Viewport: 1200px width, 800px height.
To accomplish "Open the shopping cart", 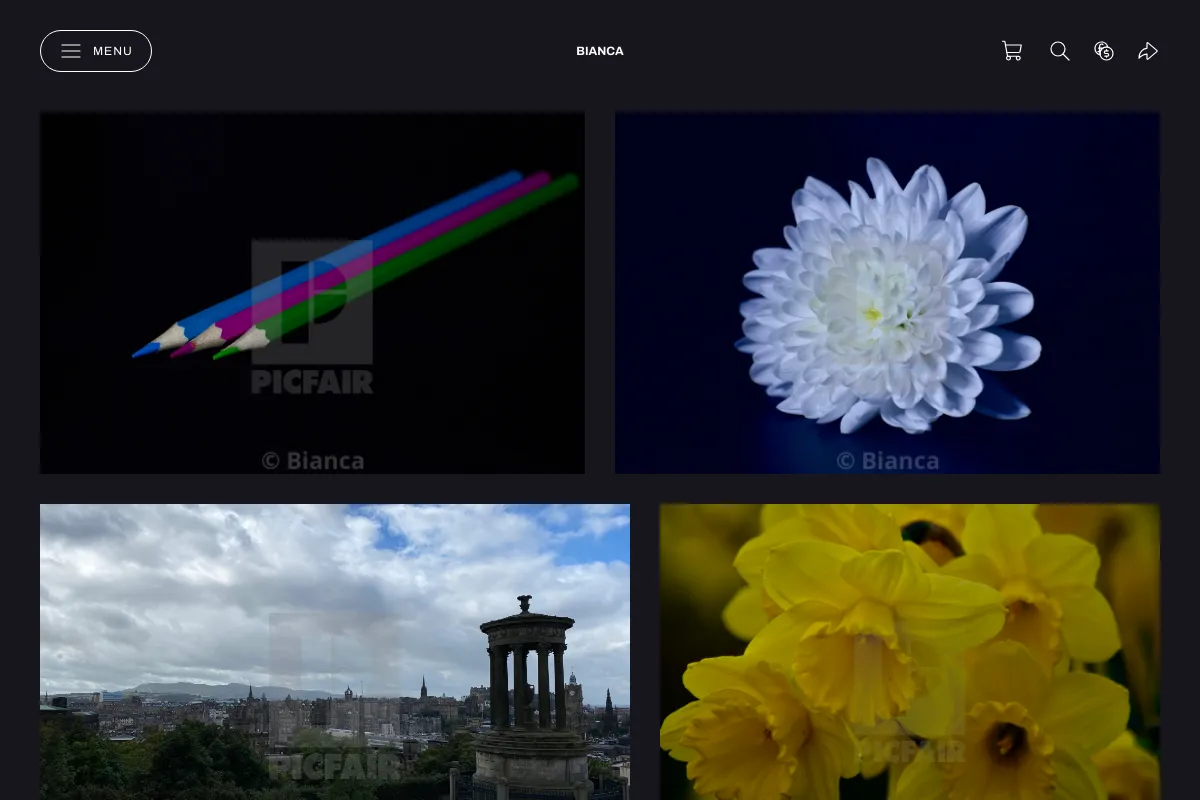I will (x=1012, y=51).
